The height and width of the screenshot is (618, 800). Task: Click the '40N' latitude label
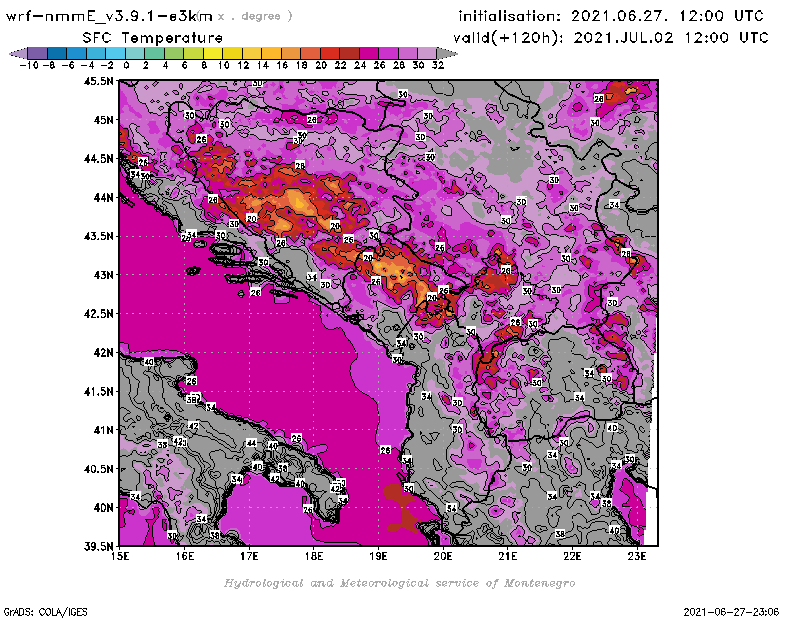click(103, 508)
